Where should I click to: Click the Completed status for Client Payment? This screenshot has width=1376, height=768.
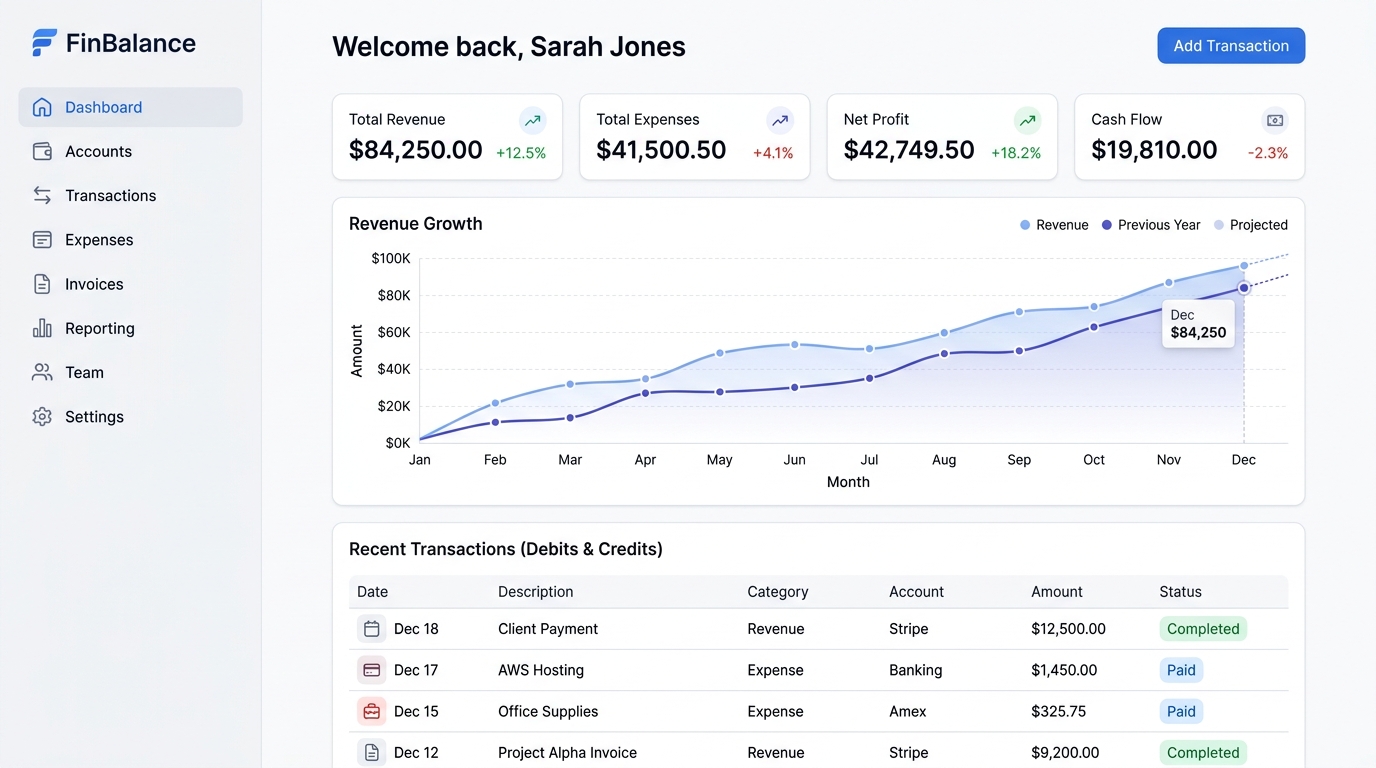coord(1203,629)
